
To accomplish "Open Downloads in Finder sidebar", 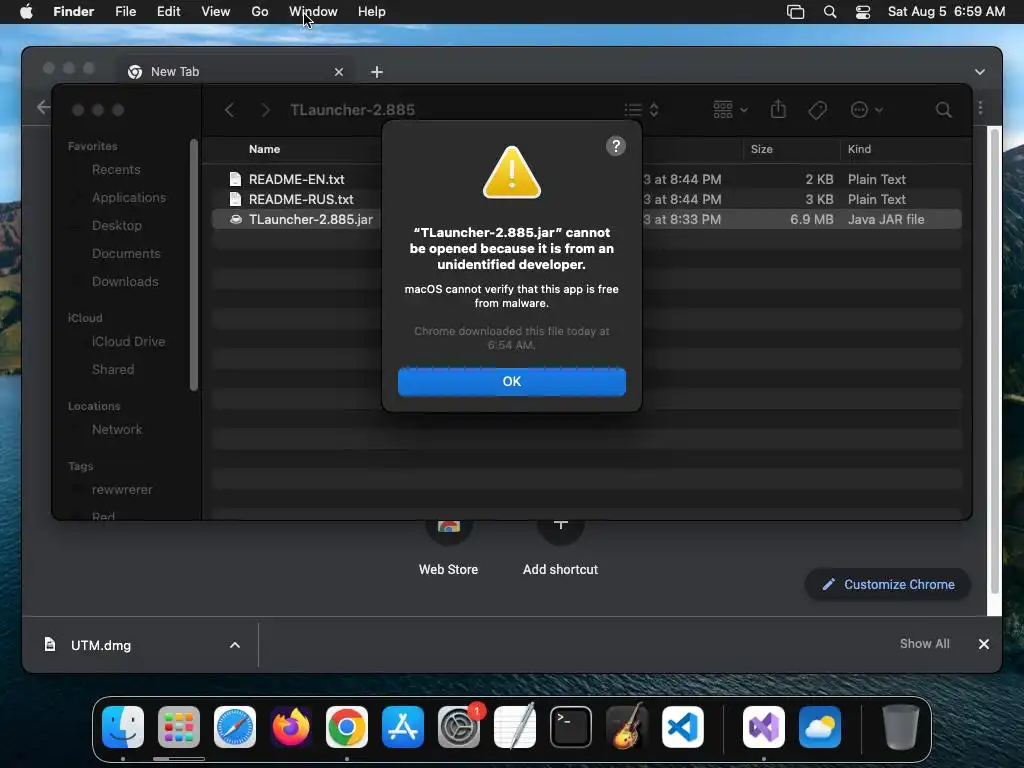I will pos(125,281).
